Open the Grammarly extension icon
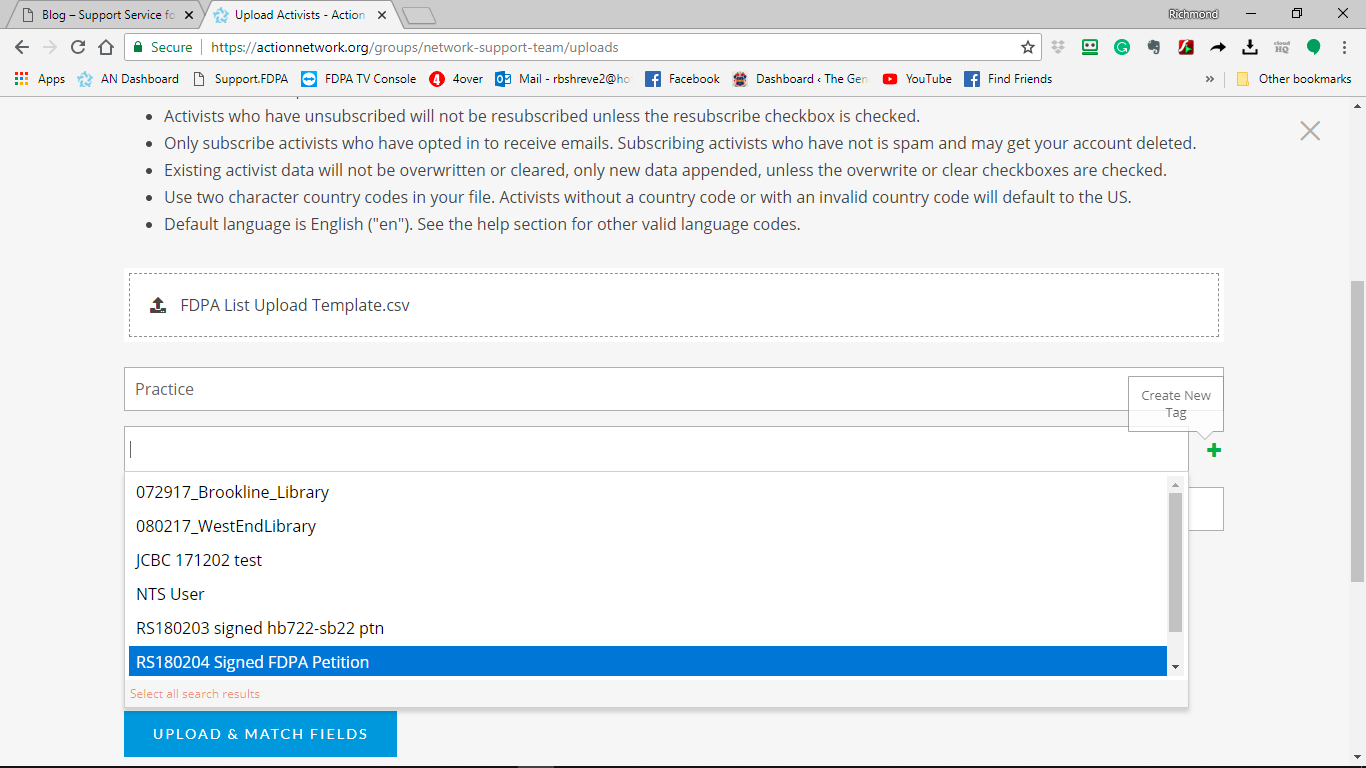Screen dimensions: 1366x768 click(1122, 47)
